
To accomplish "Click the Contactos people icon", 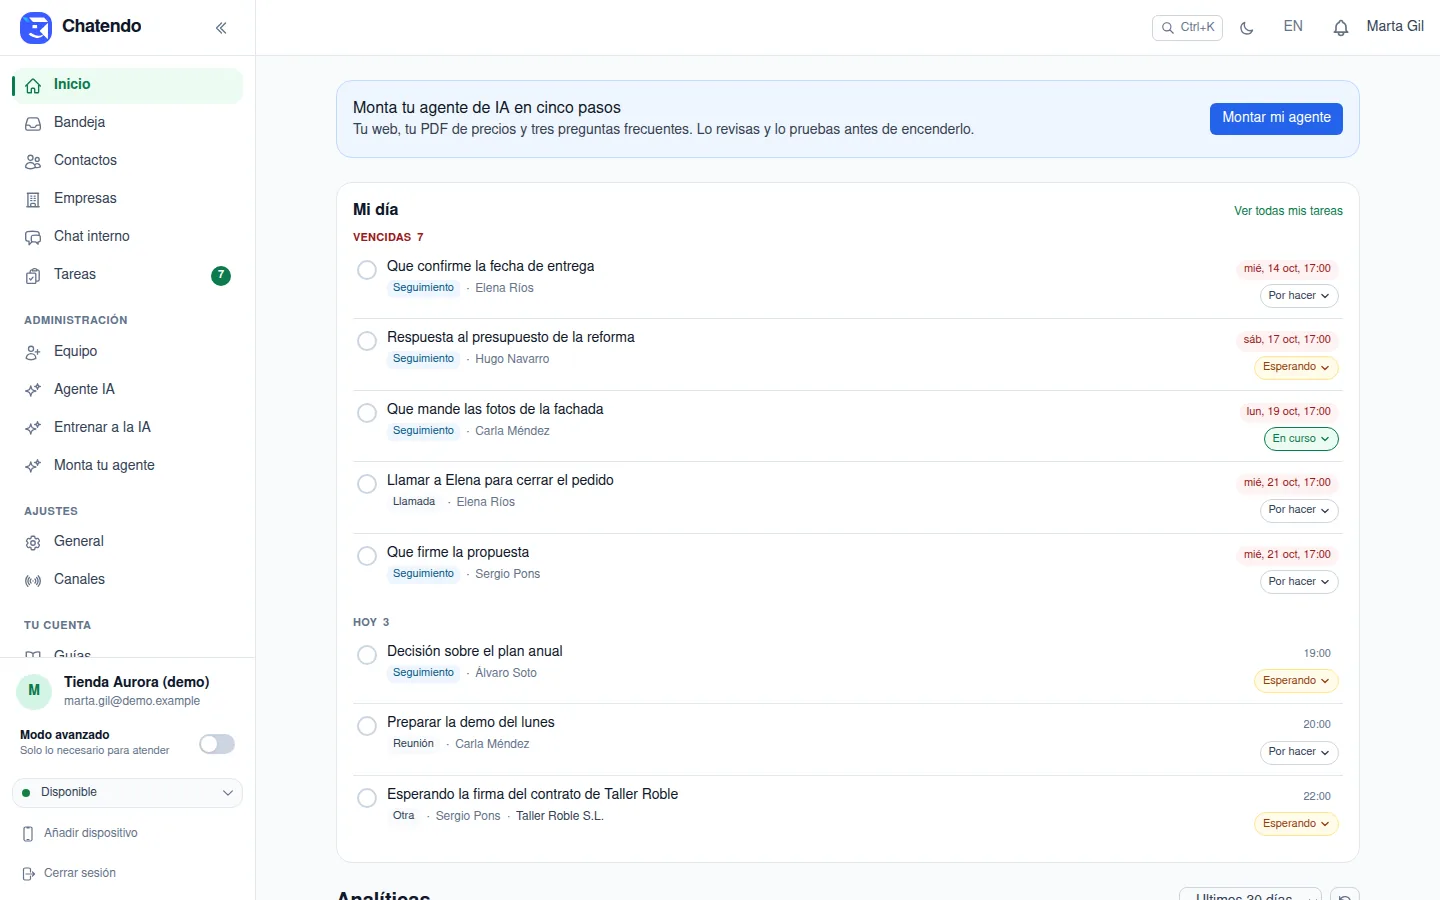I will click(33, 162).
